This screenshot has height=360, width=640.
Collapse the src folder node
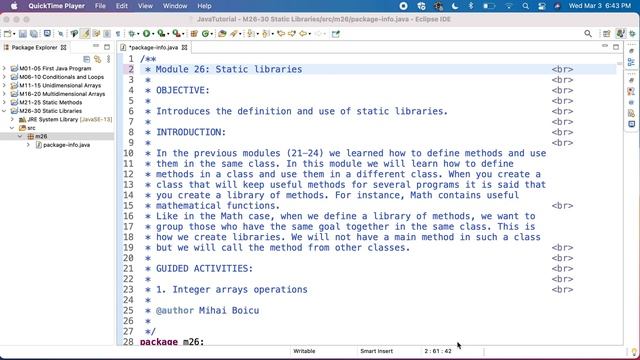tap(12, 128)
